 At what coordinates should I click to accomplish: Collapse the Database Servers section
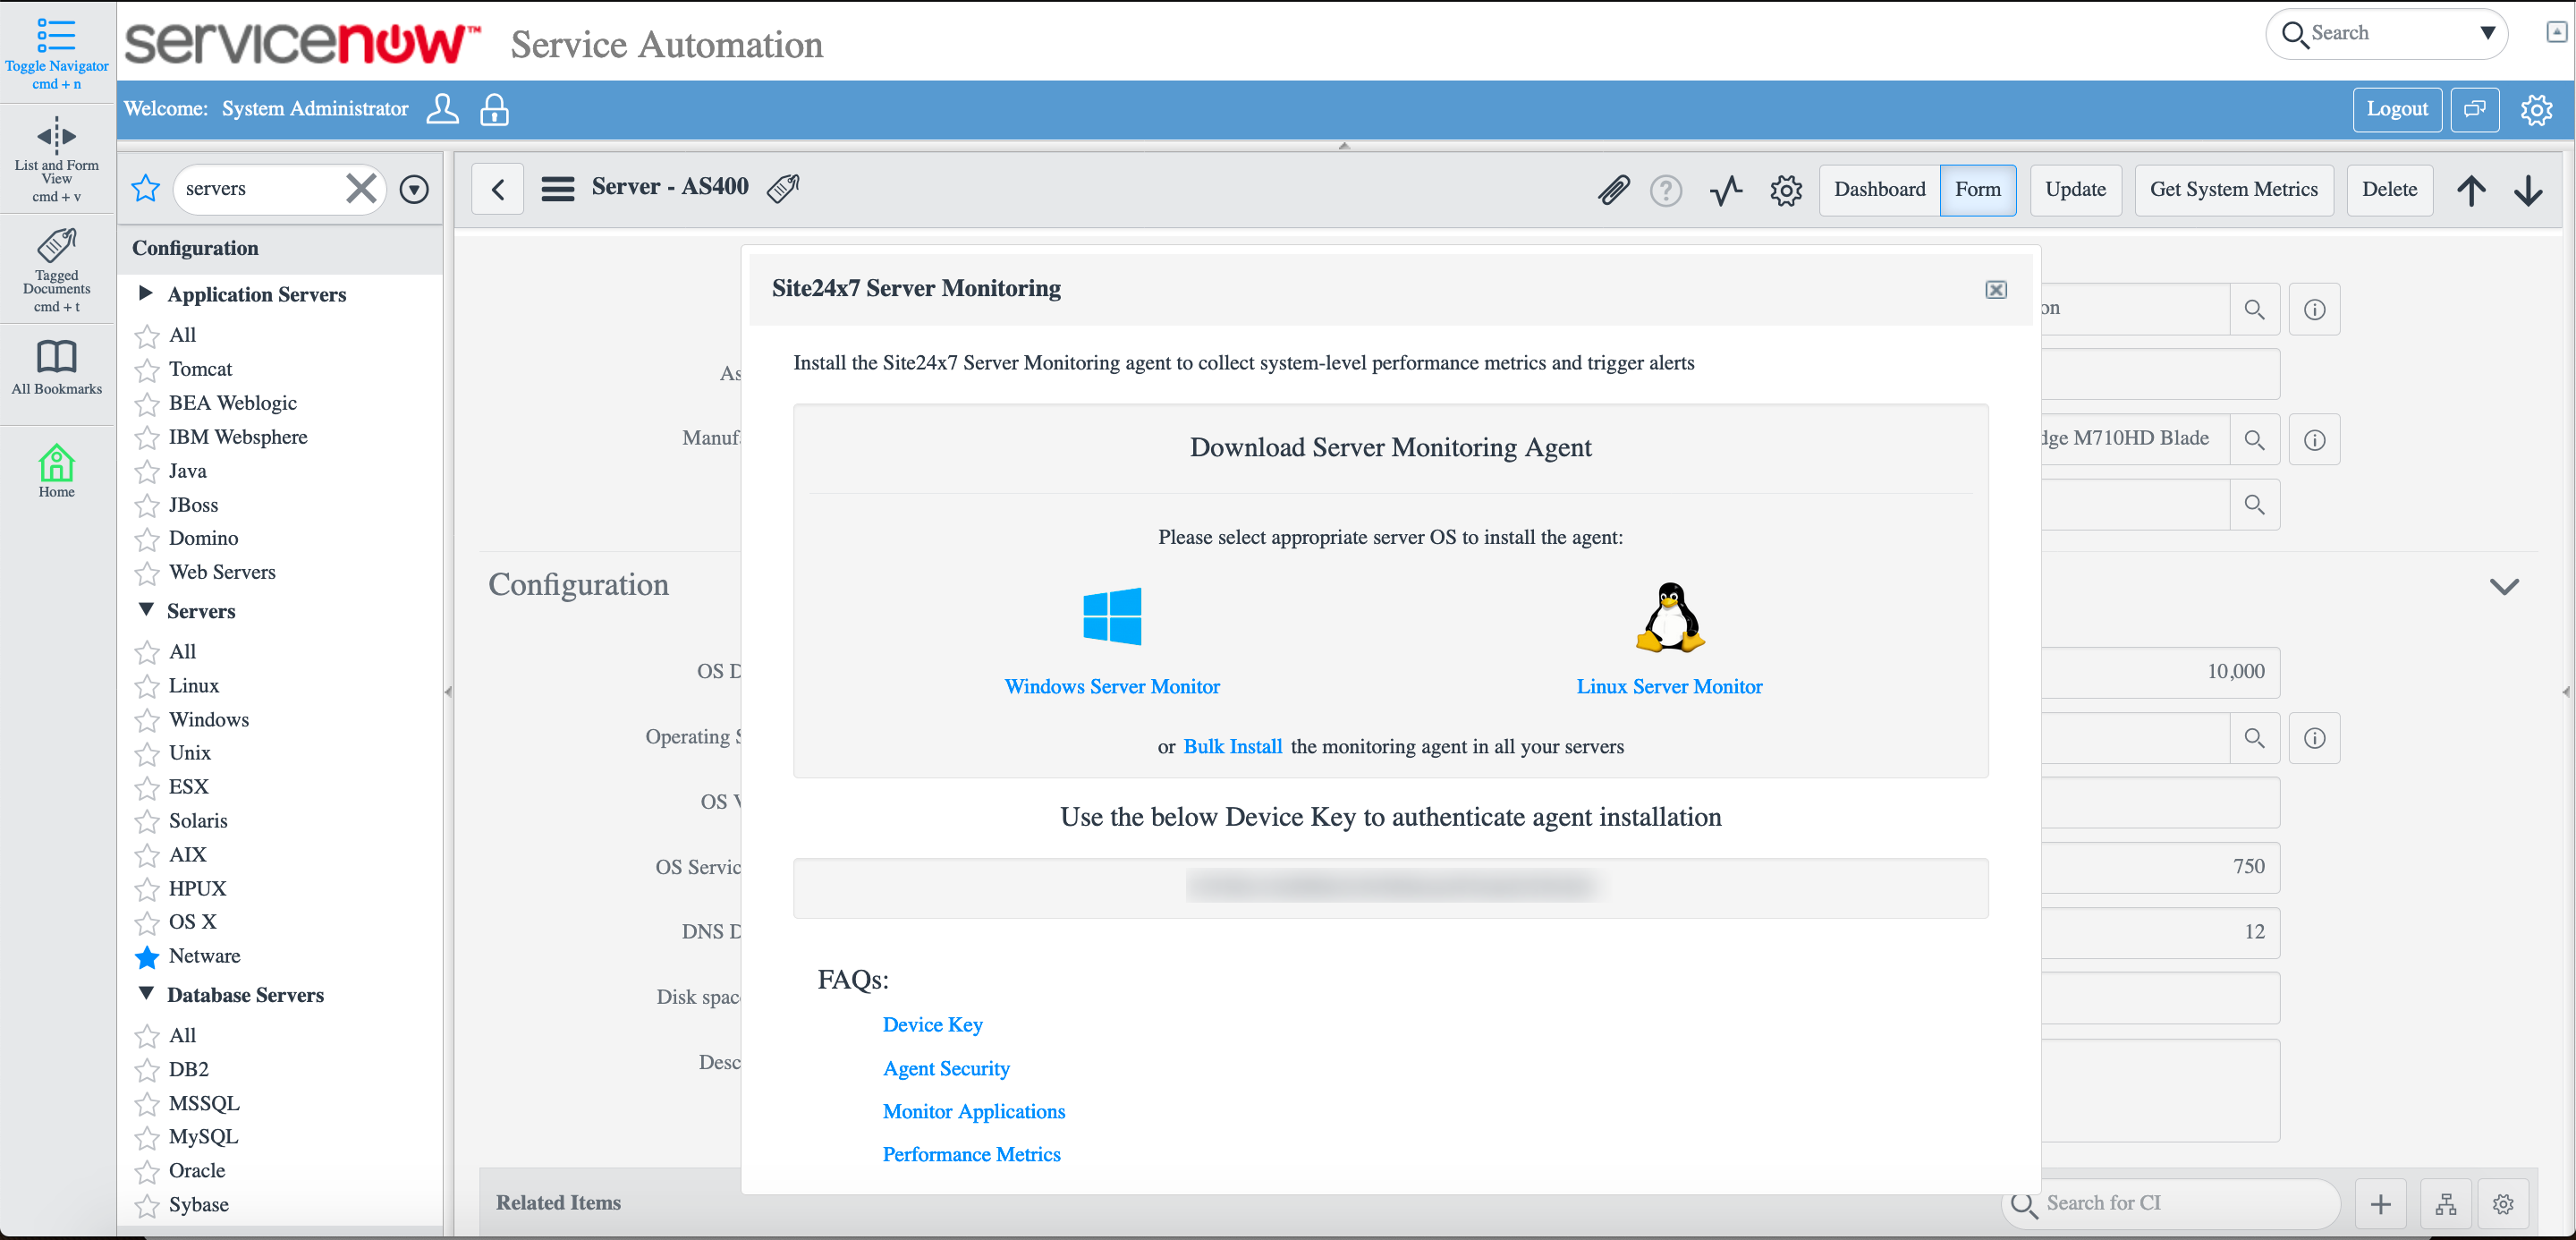point(147,994)
